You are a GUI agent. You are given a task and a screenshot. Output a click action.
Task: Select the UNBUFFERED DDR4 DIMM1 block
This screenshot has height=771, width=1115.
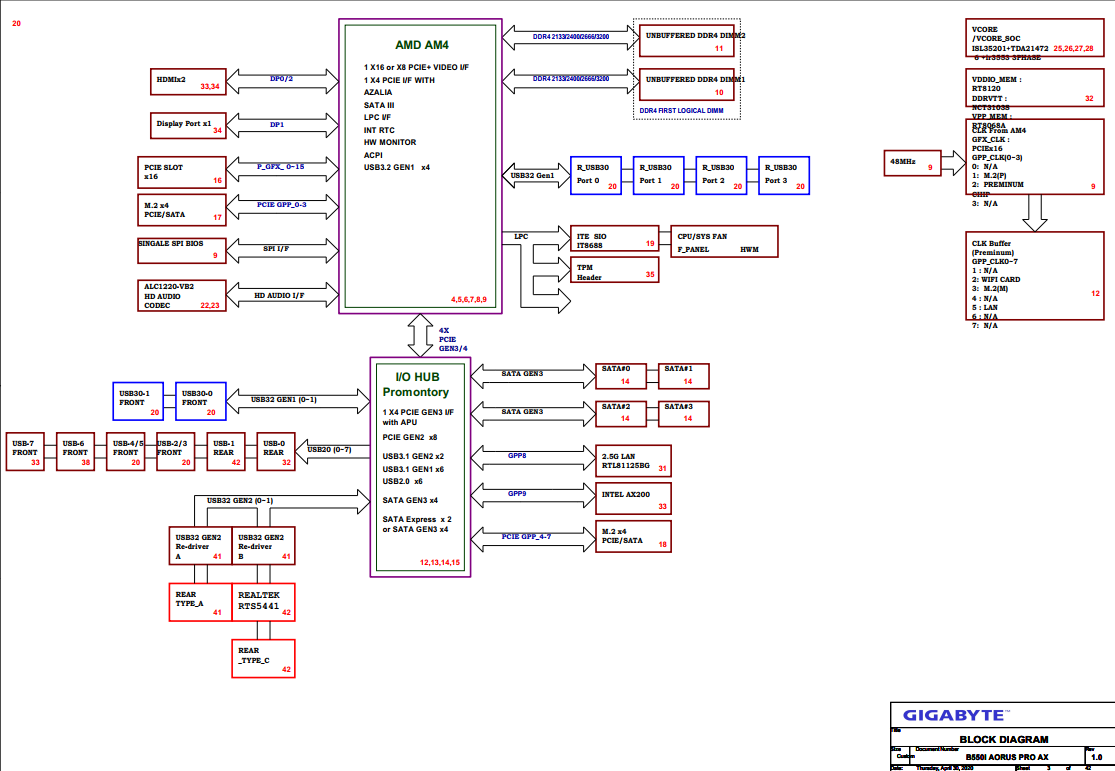687,84
